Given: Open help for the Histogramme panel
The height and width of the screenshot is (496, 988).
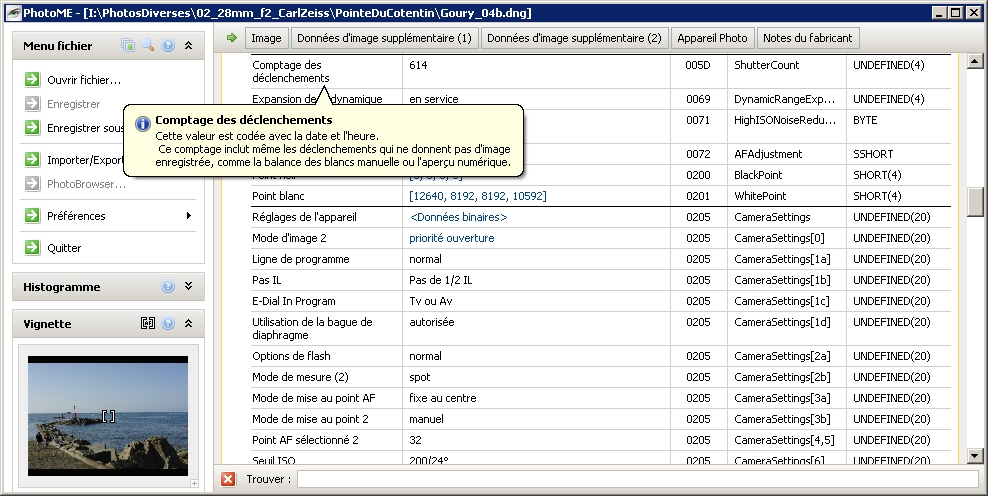Looking at the screenshot, I should point(168,286).
